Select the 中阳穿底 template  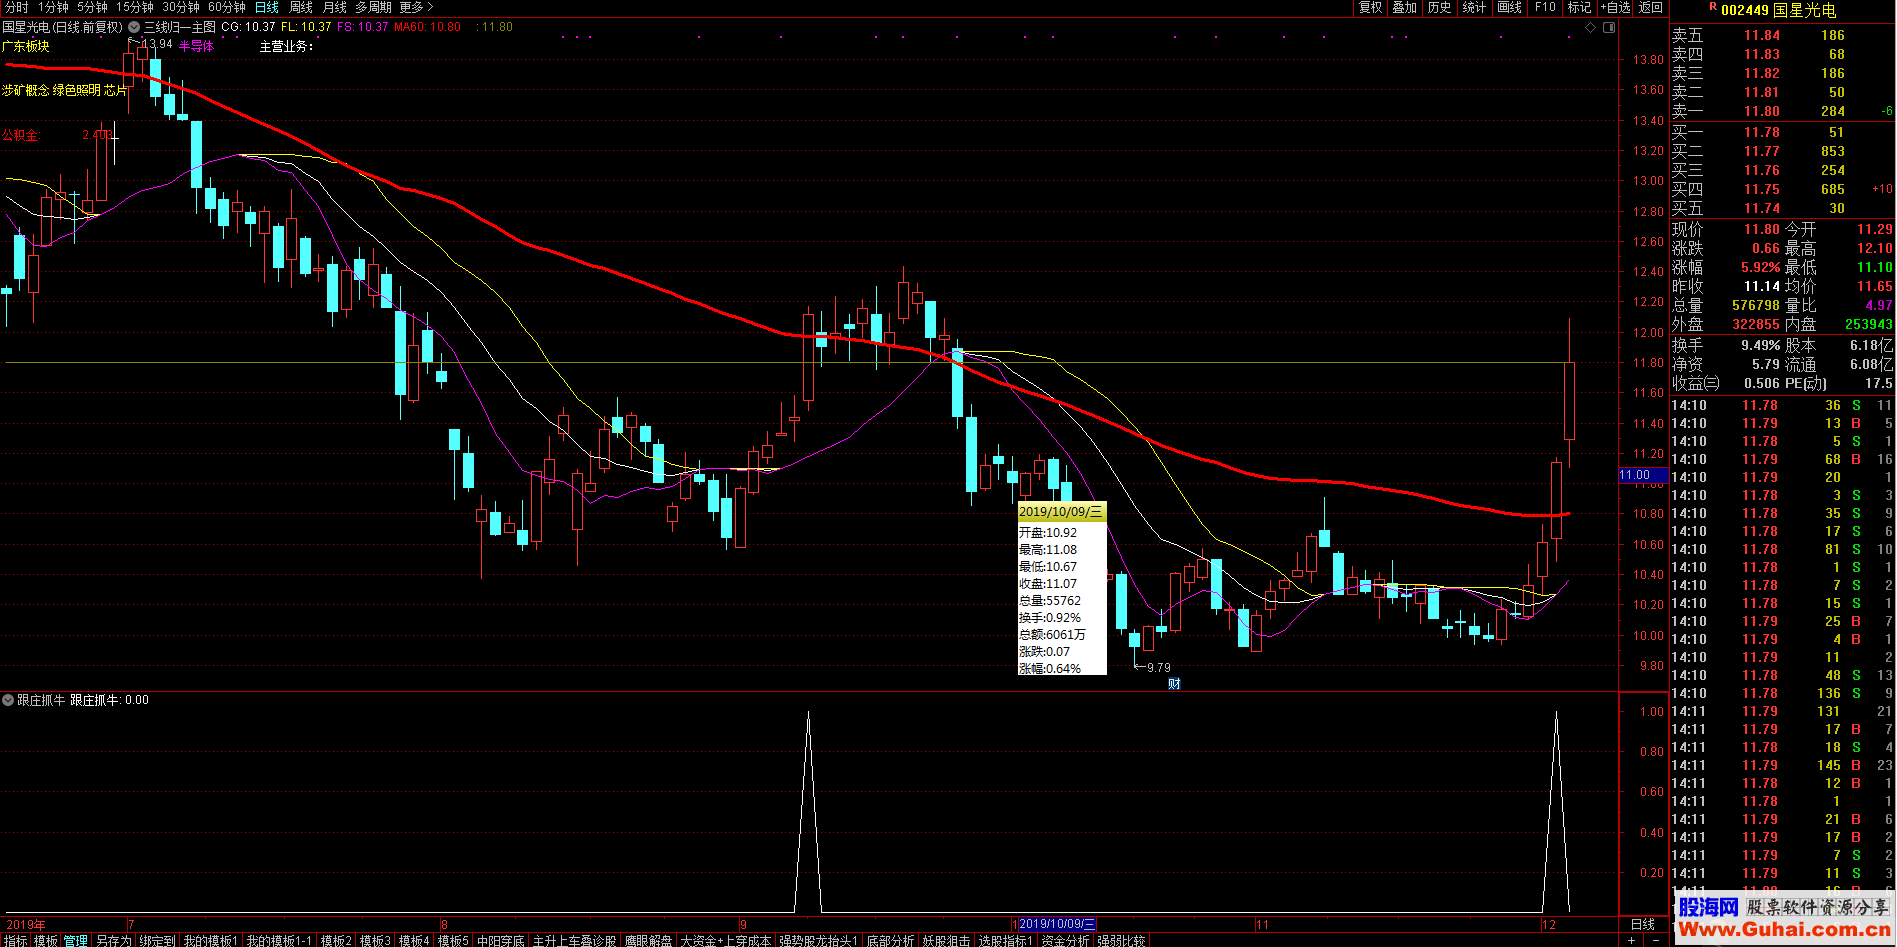501,940
